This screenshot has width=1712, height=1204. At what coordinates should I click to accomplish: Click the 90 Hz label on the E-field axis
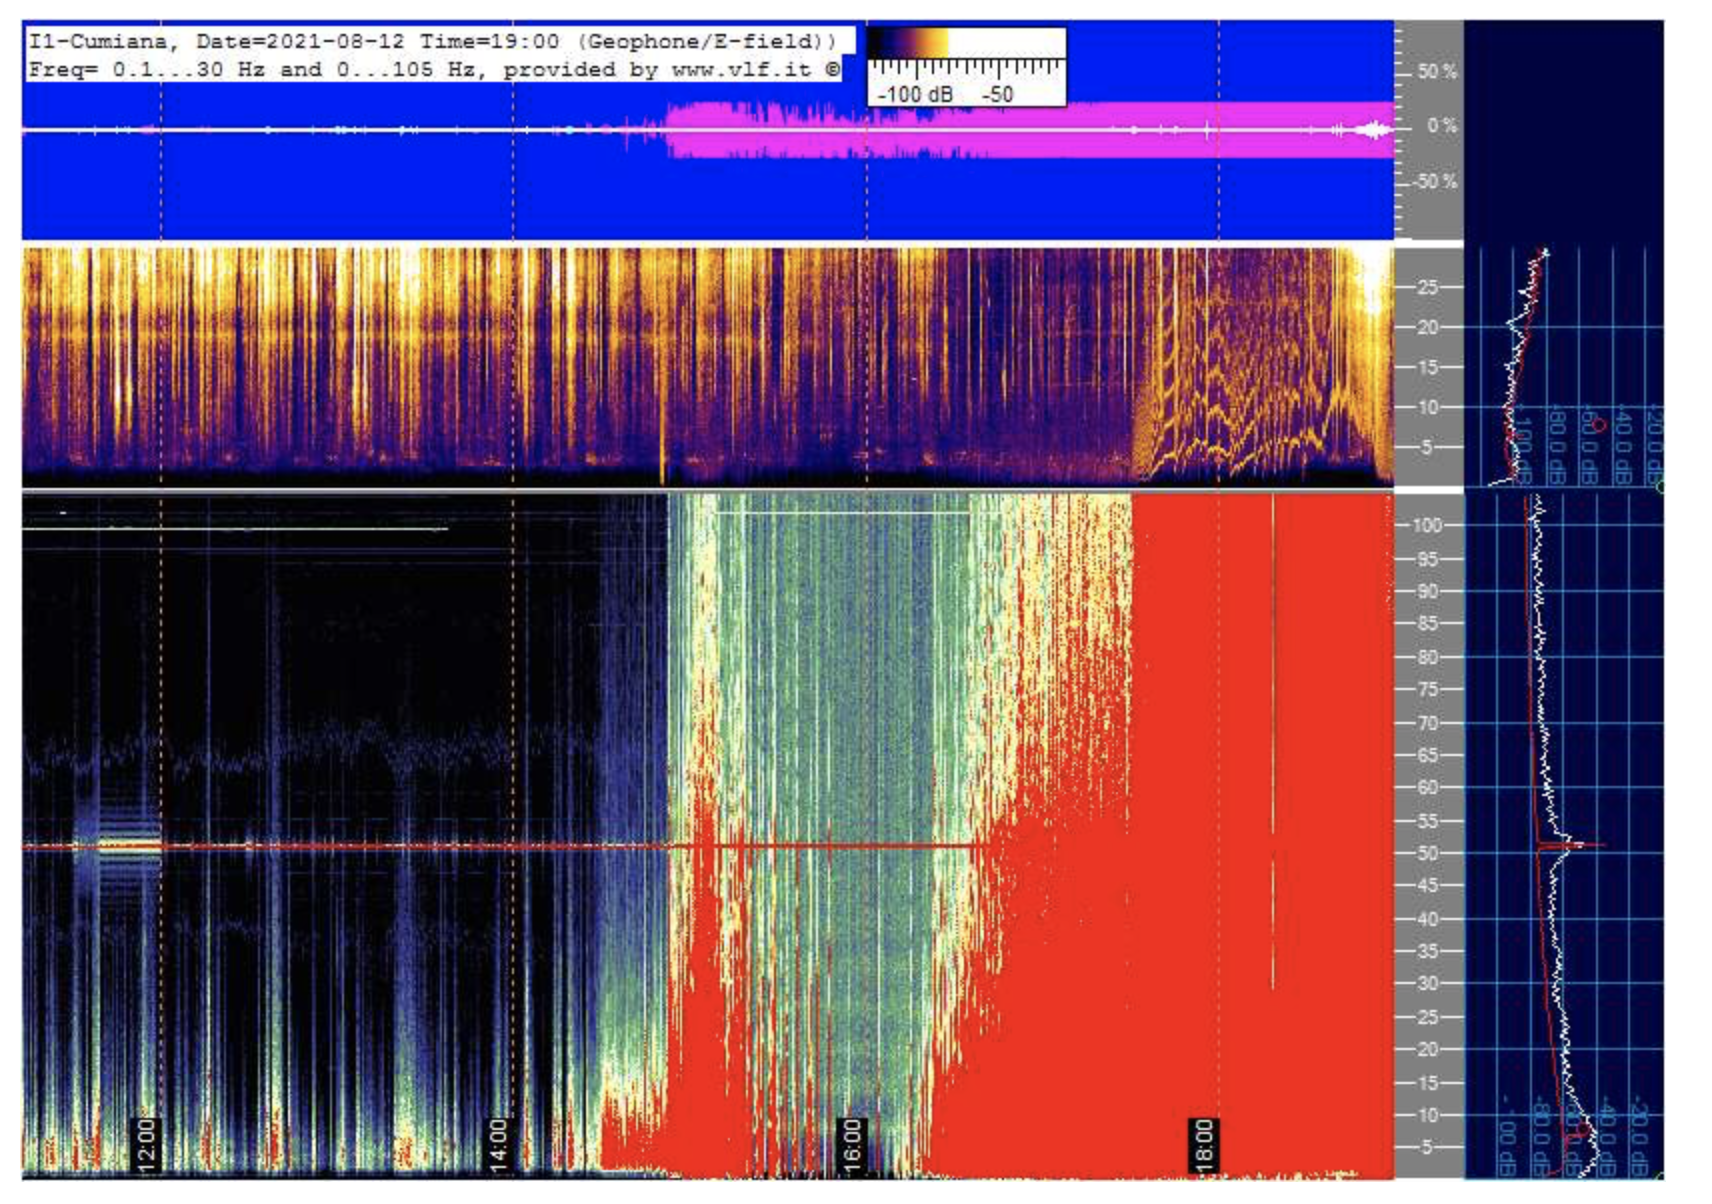click(x=1427, y=591)
